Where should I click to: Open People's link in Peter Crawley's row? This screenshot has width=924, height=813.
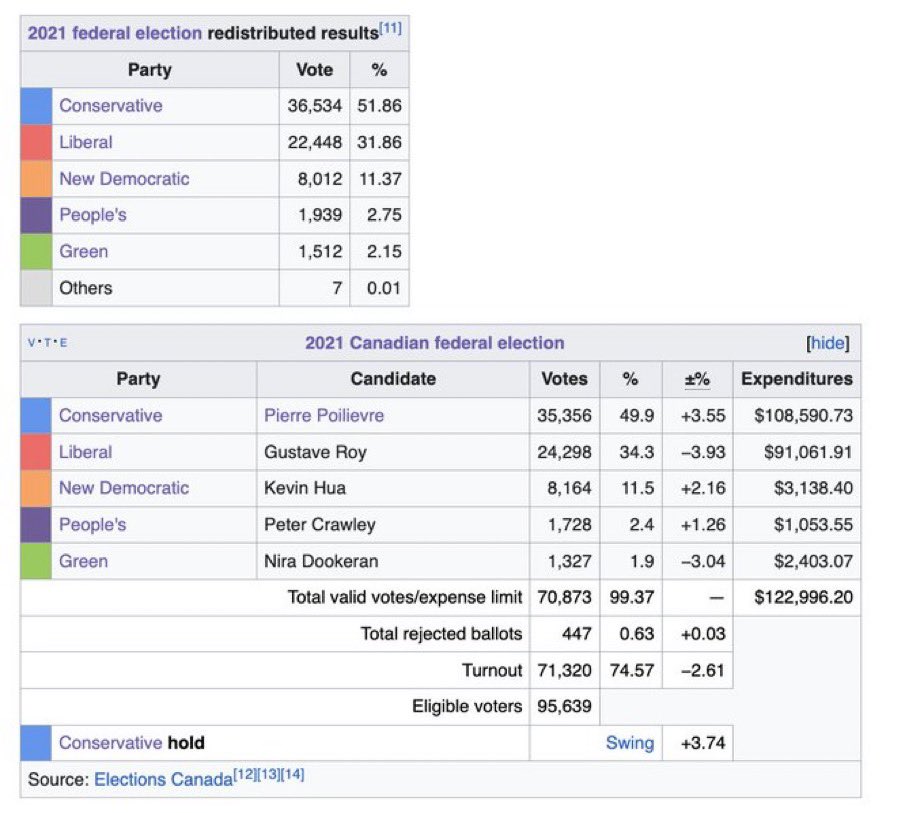pyautogui.click(x=93, y=524)
